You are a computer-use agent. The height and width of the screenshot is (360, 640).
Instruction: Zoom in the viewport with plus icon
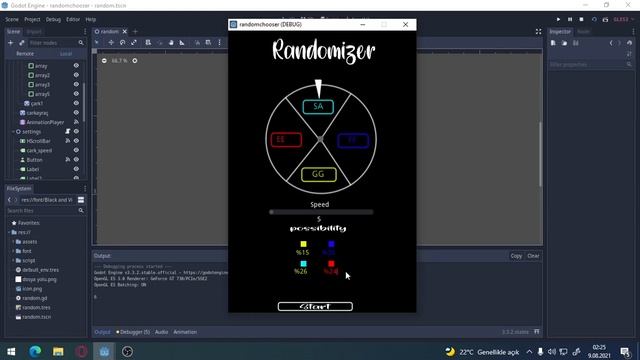point(135,60)
